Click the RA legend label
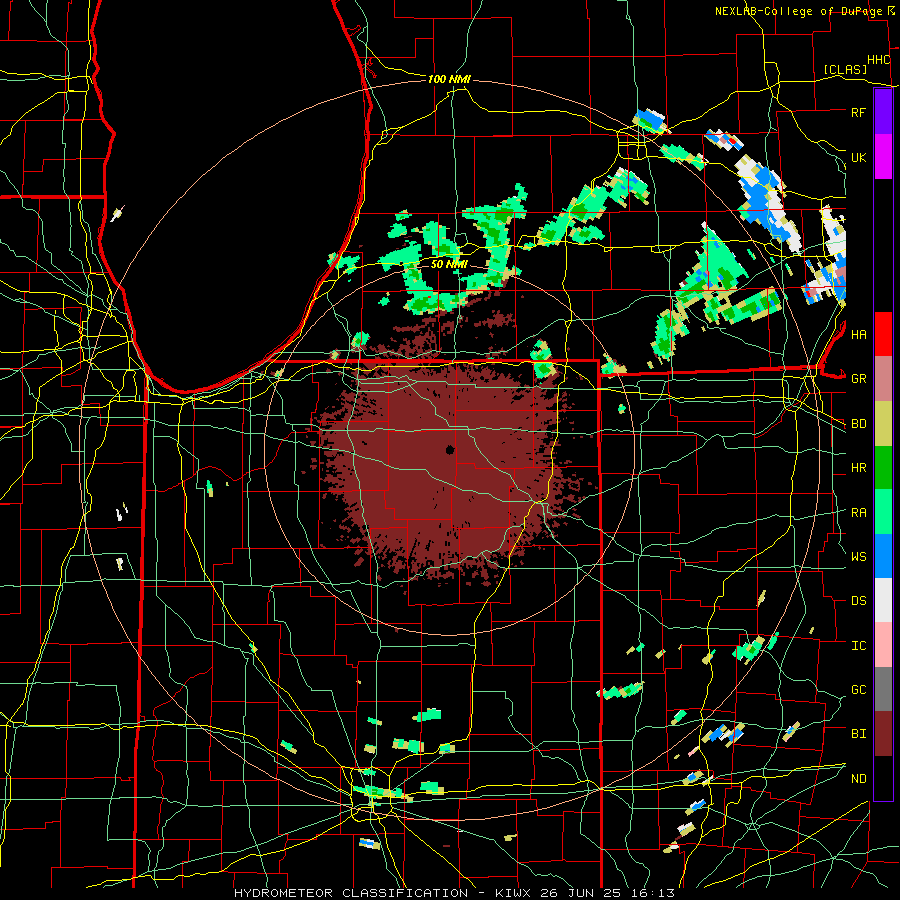The image size is (900, 900). [x=858, y=513]
